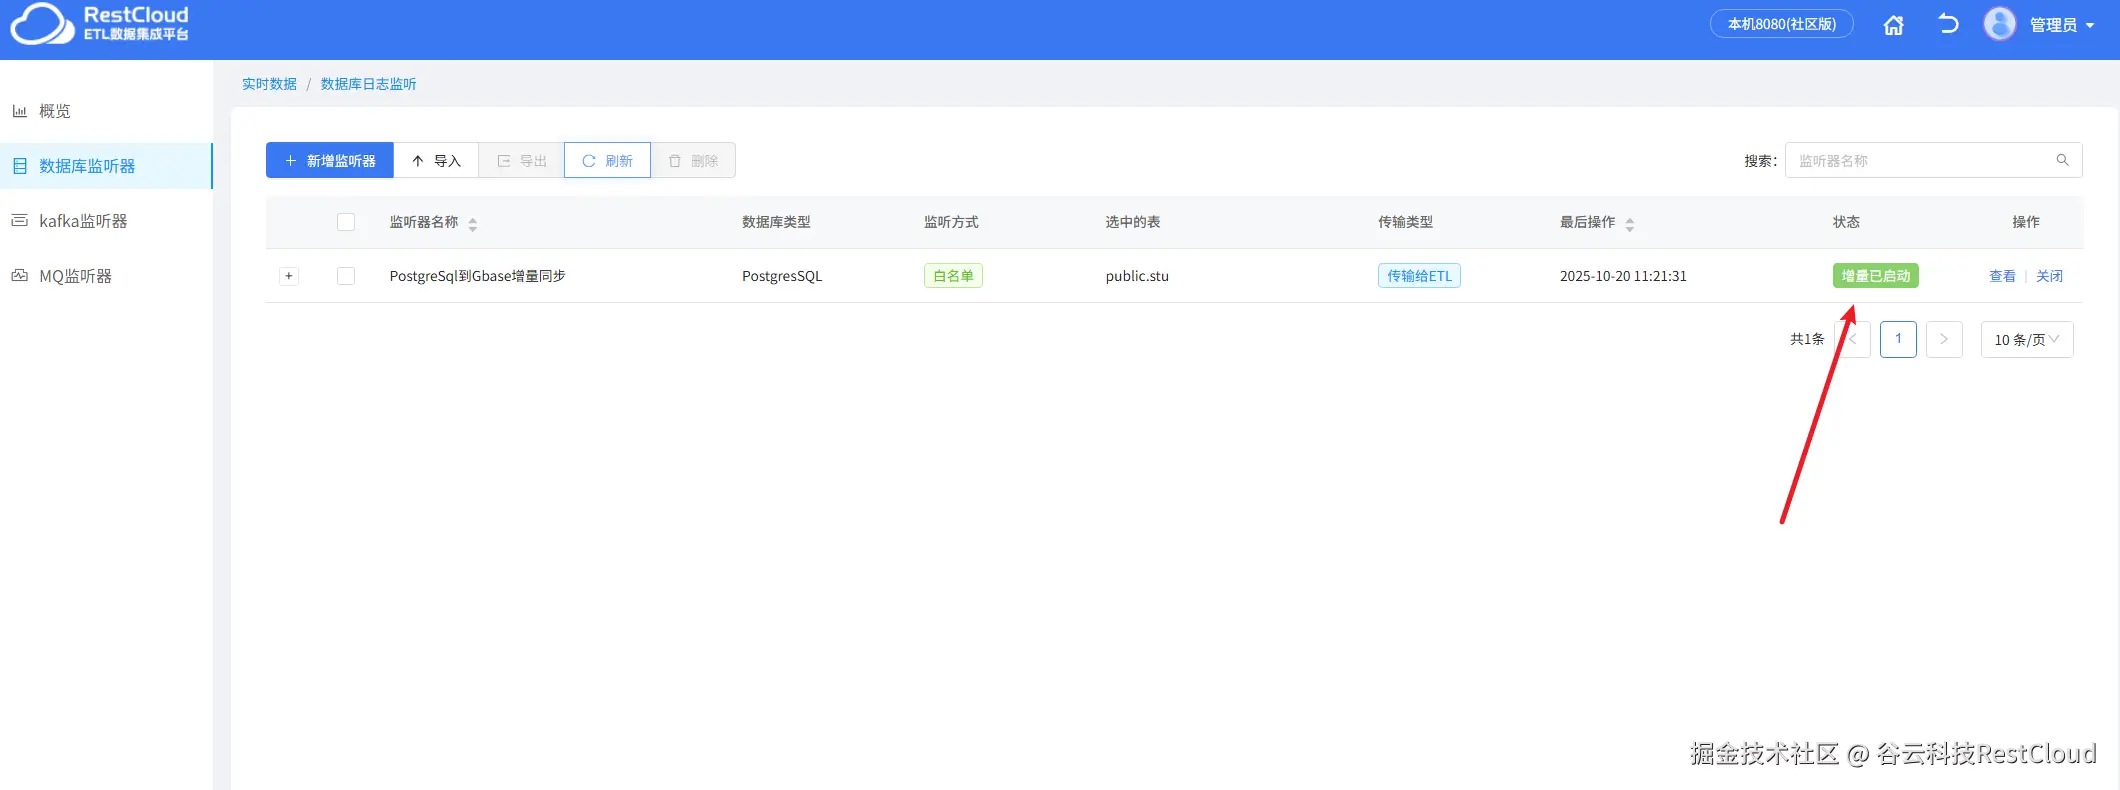Viewport: 2120px width, 790px height.
Task: Click the public.stu table cell
Action: (x=1137, y=276)
